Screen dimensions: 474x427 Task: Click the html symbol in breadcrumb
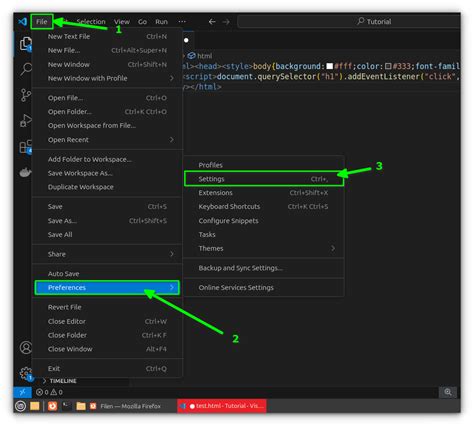[200, 56]
